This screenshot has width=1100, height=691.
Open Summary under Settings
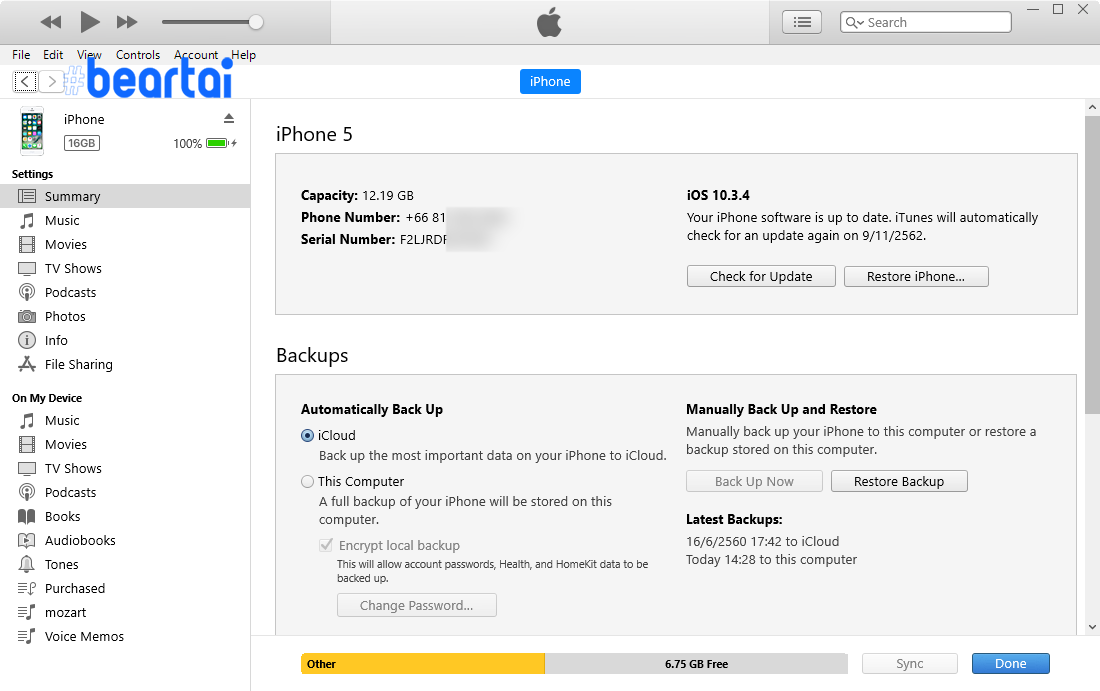125,196
